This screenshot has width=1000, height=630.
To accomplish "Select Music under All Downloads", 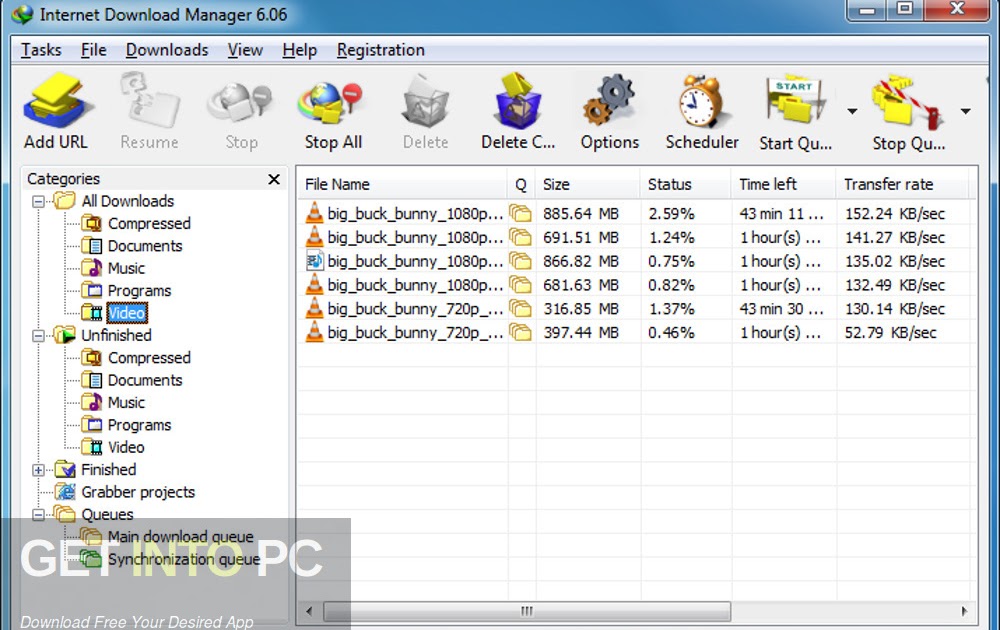I will [126, 268].
